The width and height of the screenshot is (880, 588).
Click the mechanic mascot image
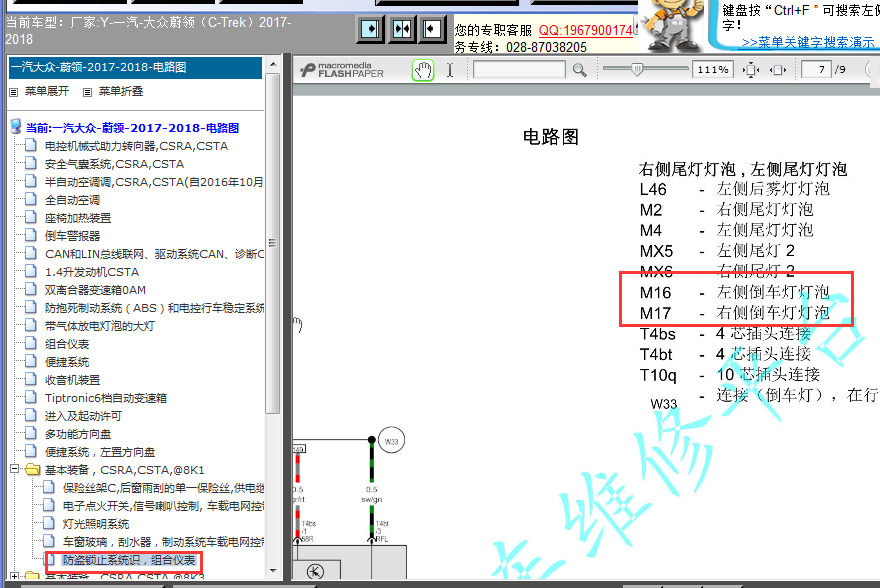673,25
